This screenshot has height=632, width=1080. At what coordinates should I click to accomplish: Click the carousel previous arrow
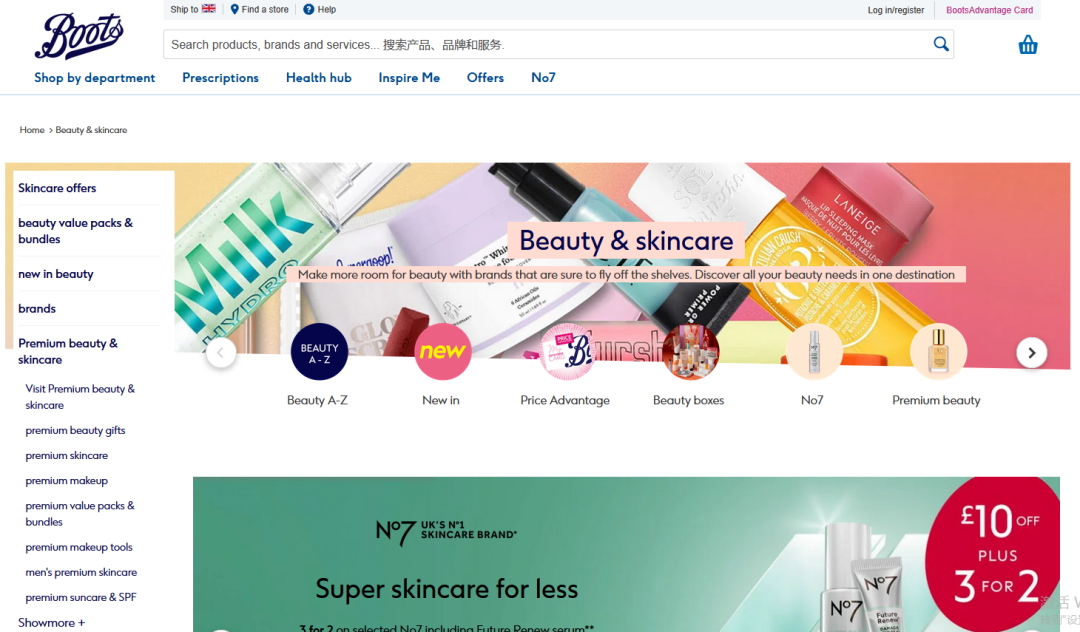pos(221,353)
